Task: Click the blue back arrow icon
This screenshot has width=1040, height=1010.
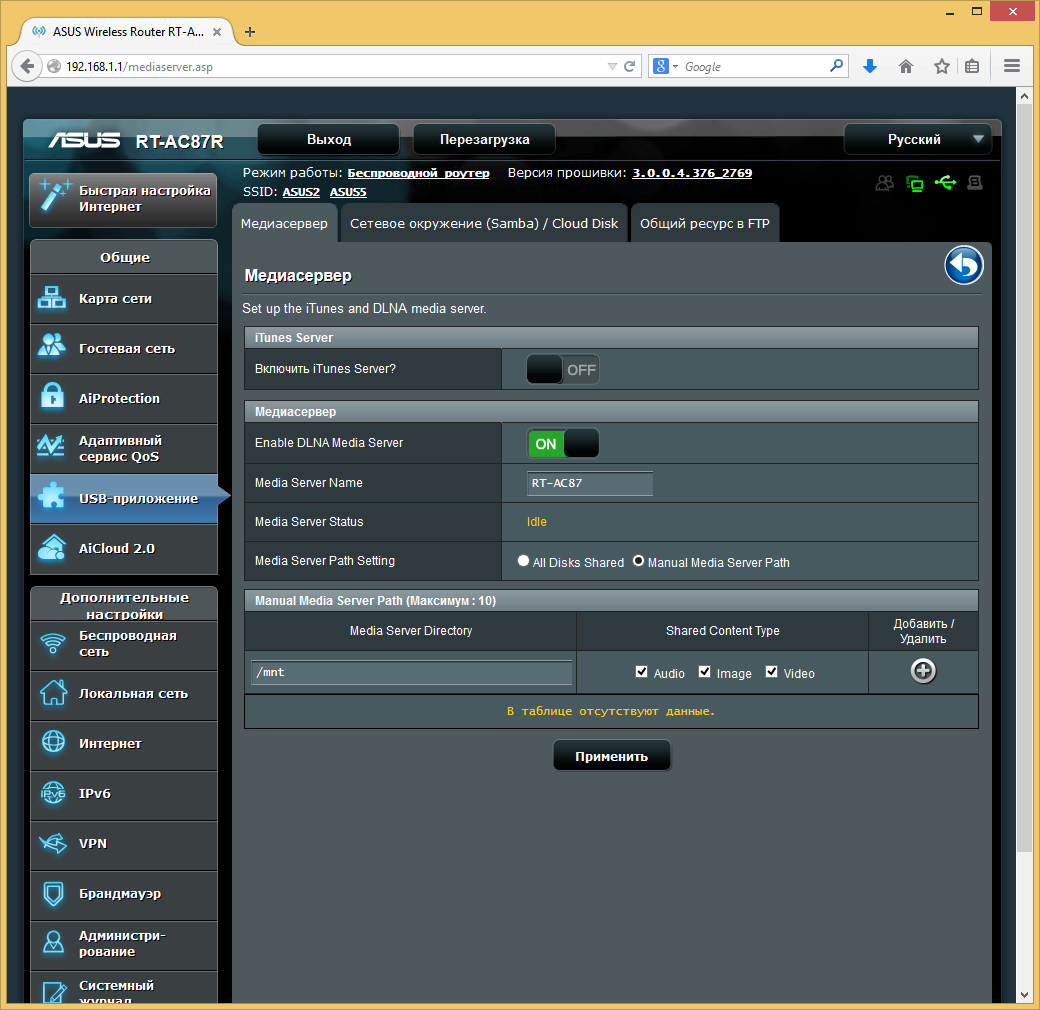Action: 964,265
